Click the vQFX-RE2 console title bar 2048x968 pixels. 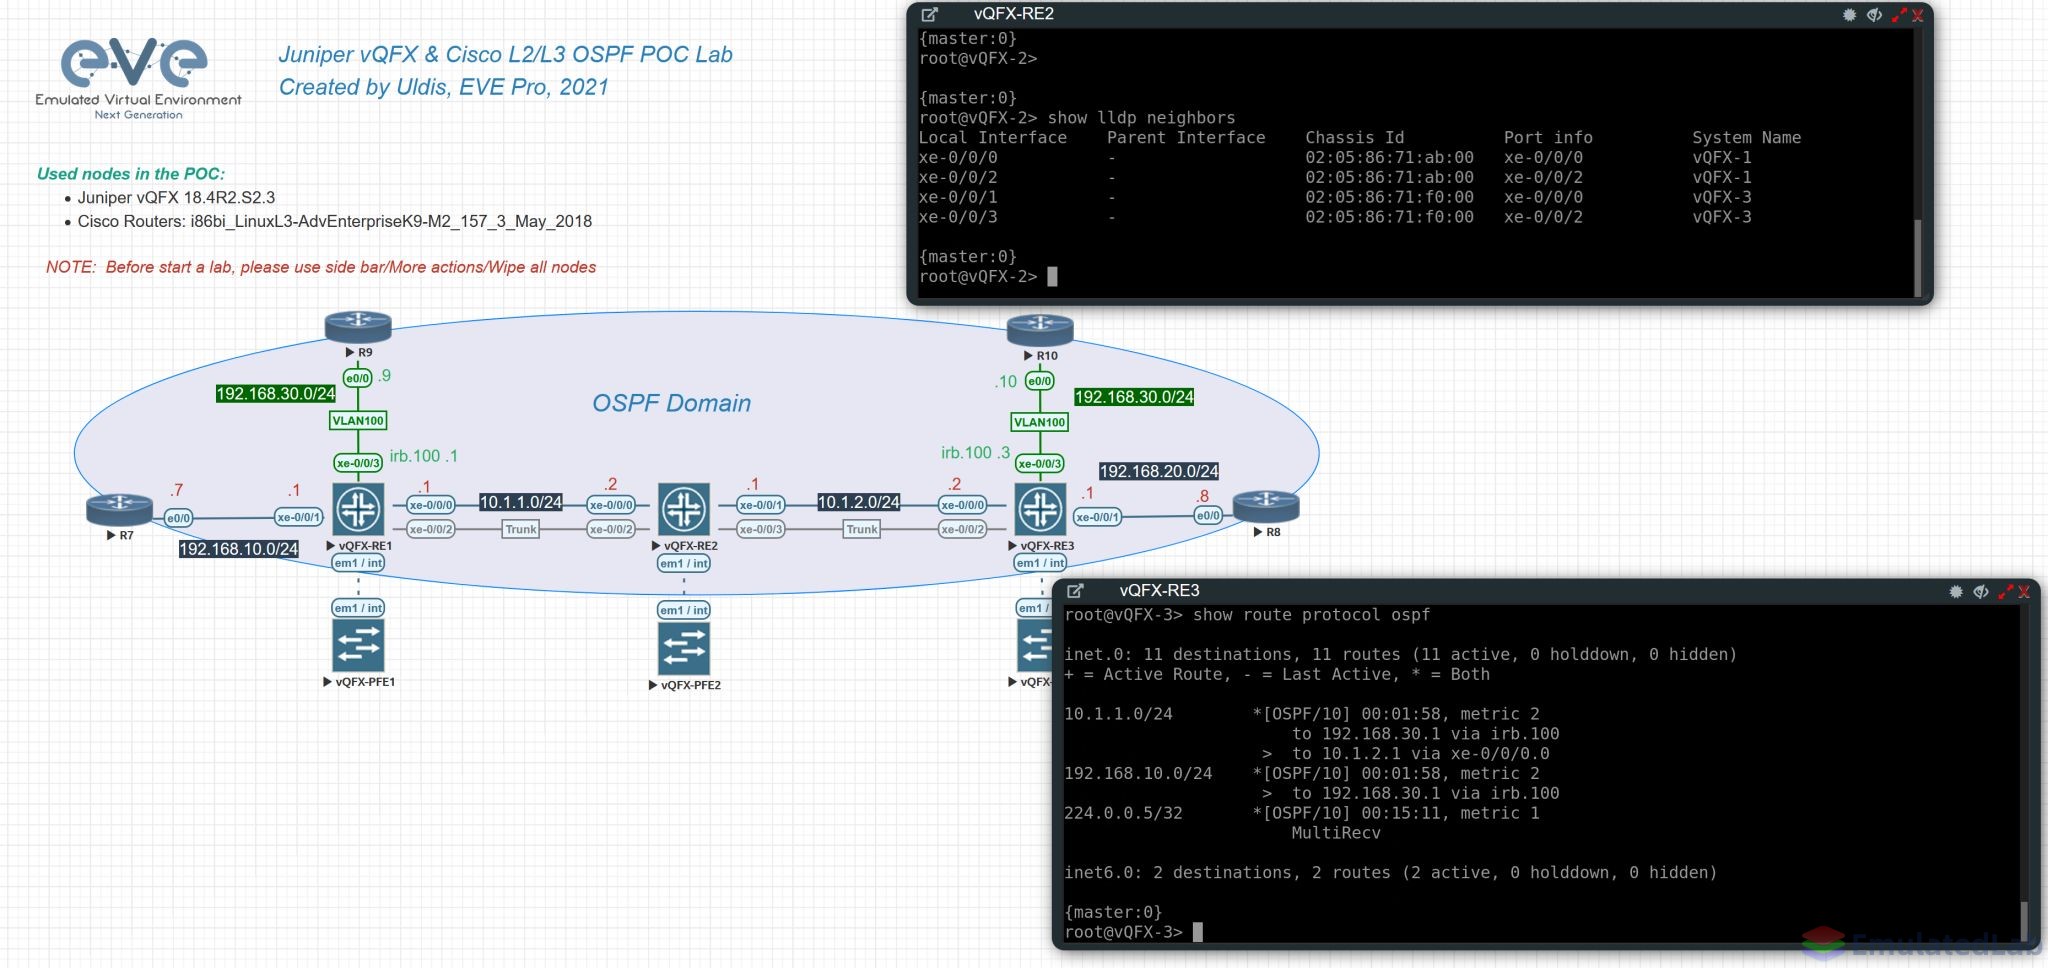[x=1420, y=14]
